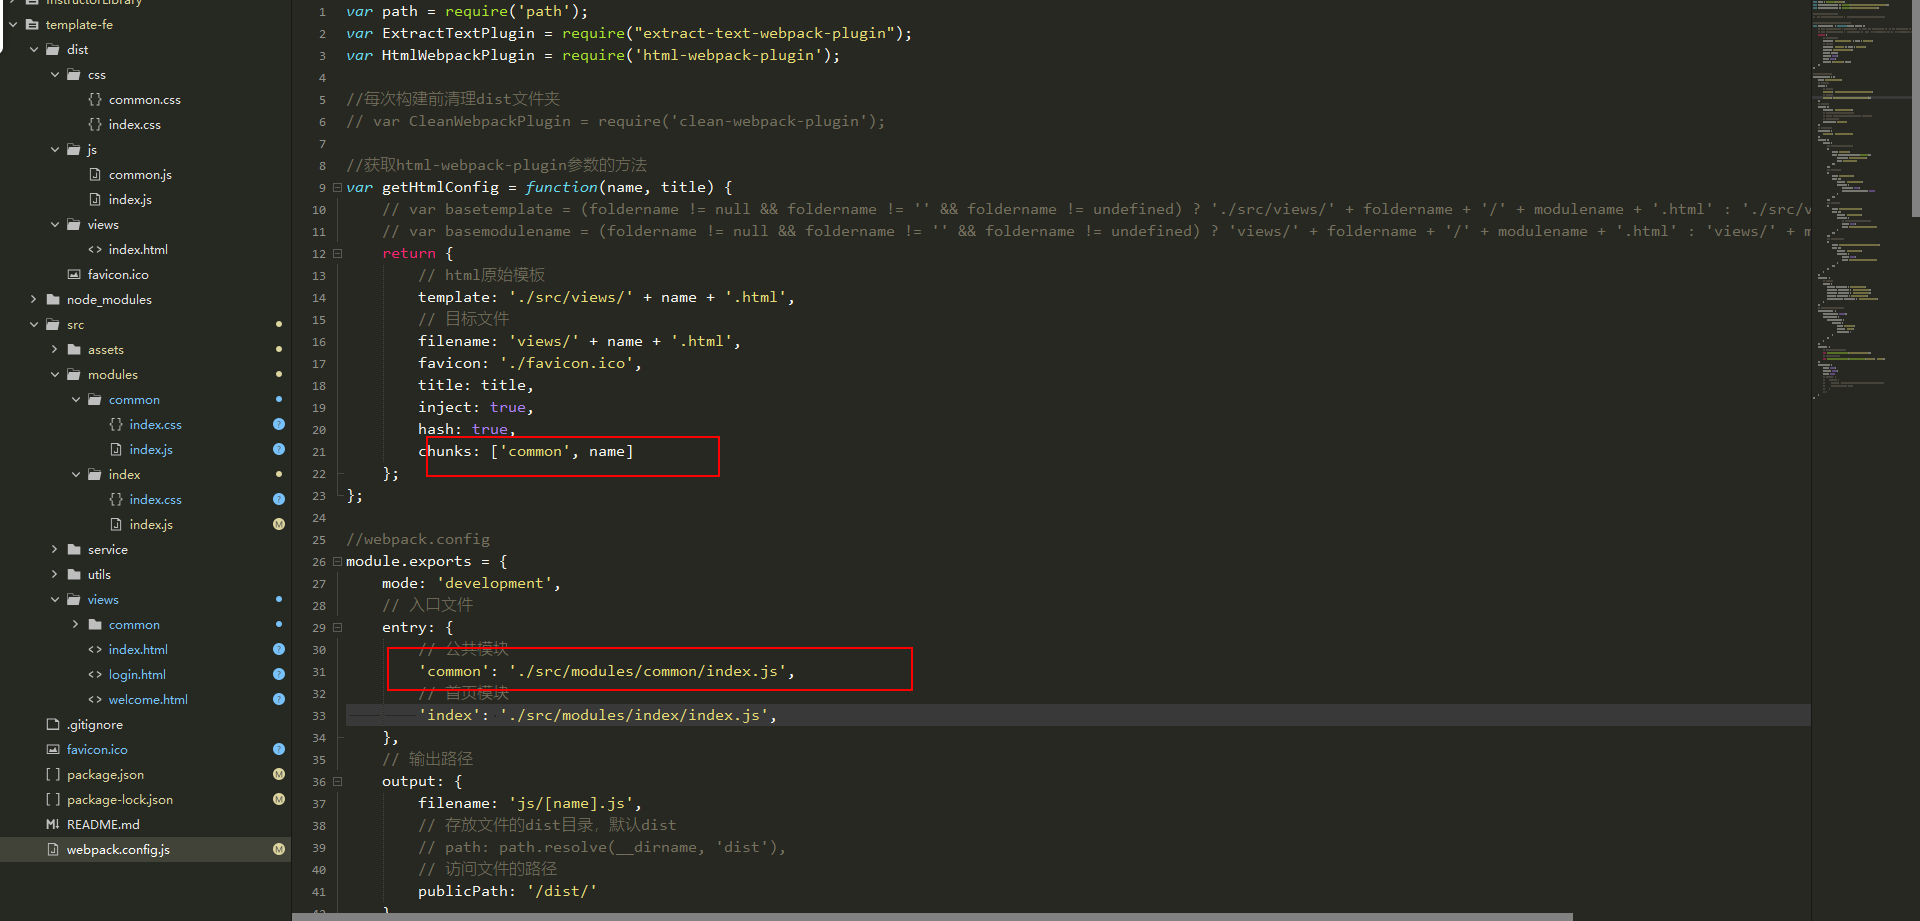Click the css folder icon under dist
Viewport: 1920px width, 921px height.
pyautogui.click(x=74, y=74)
